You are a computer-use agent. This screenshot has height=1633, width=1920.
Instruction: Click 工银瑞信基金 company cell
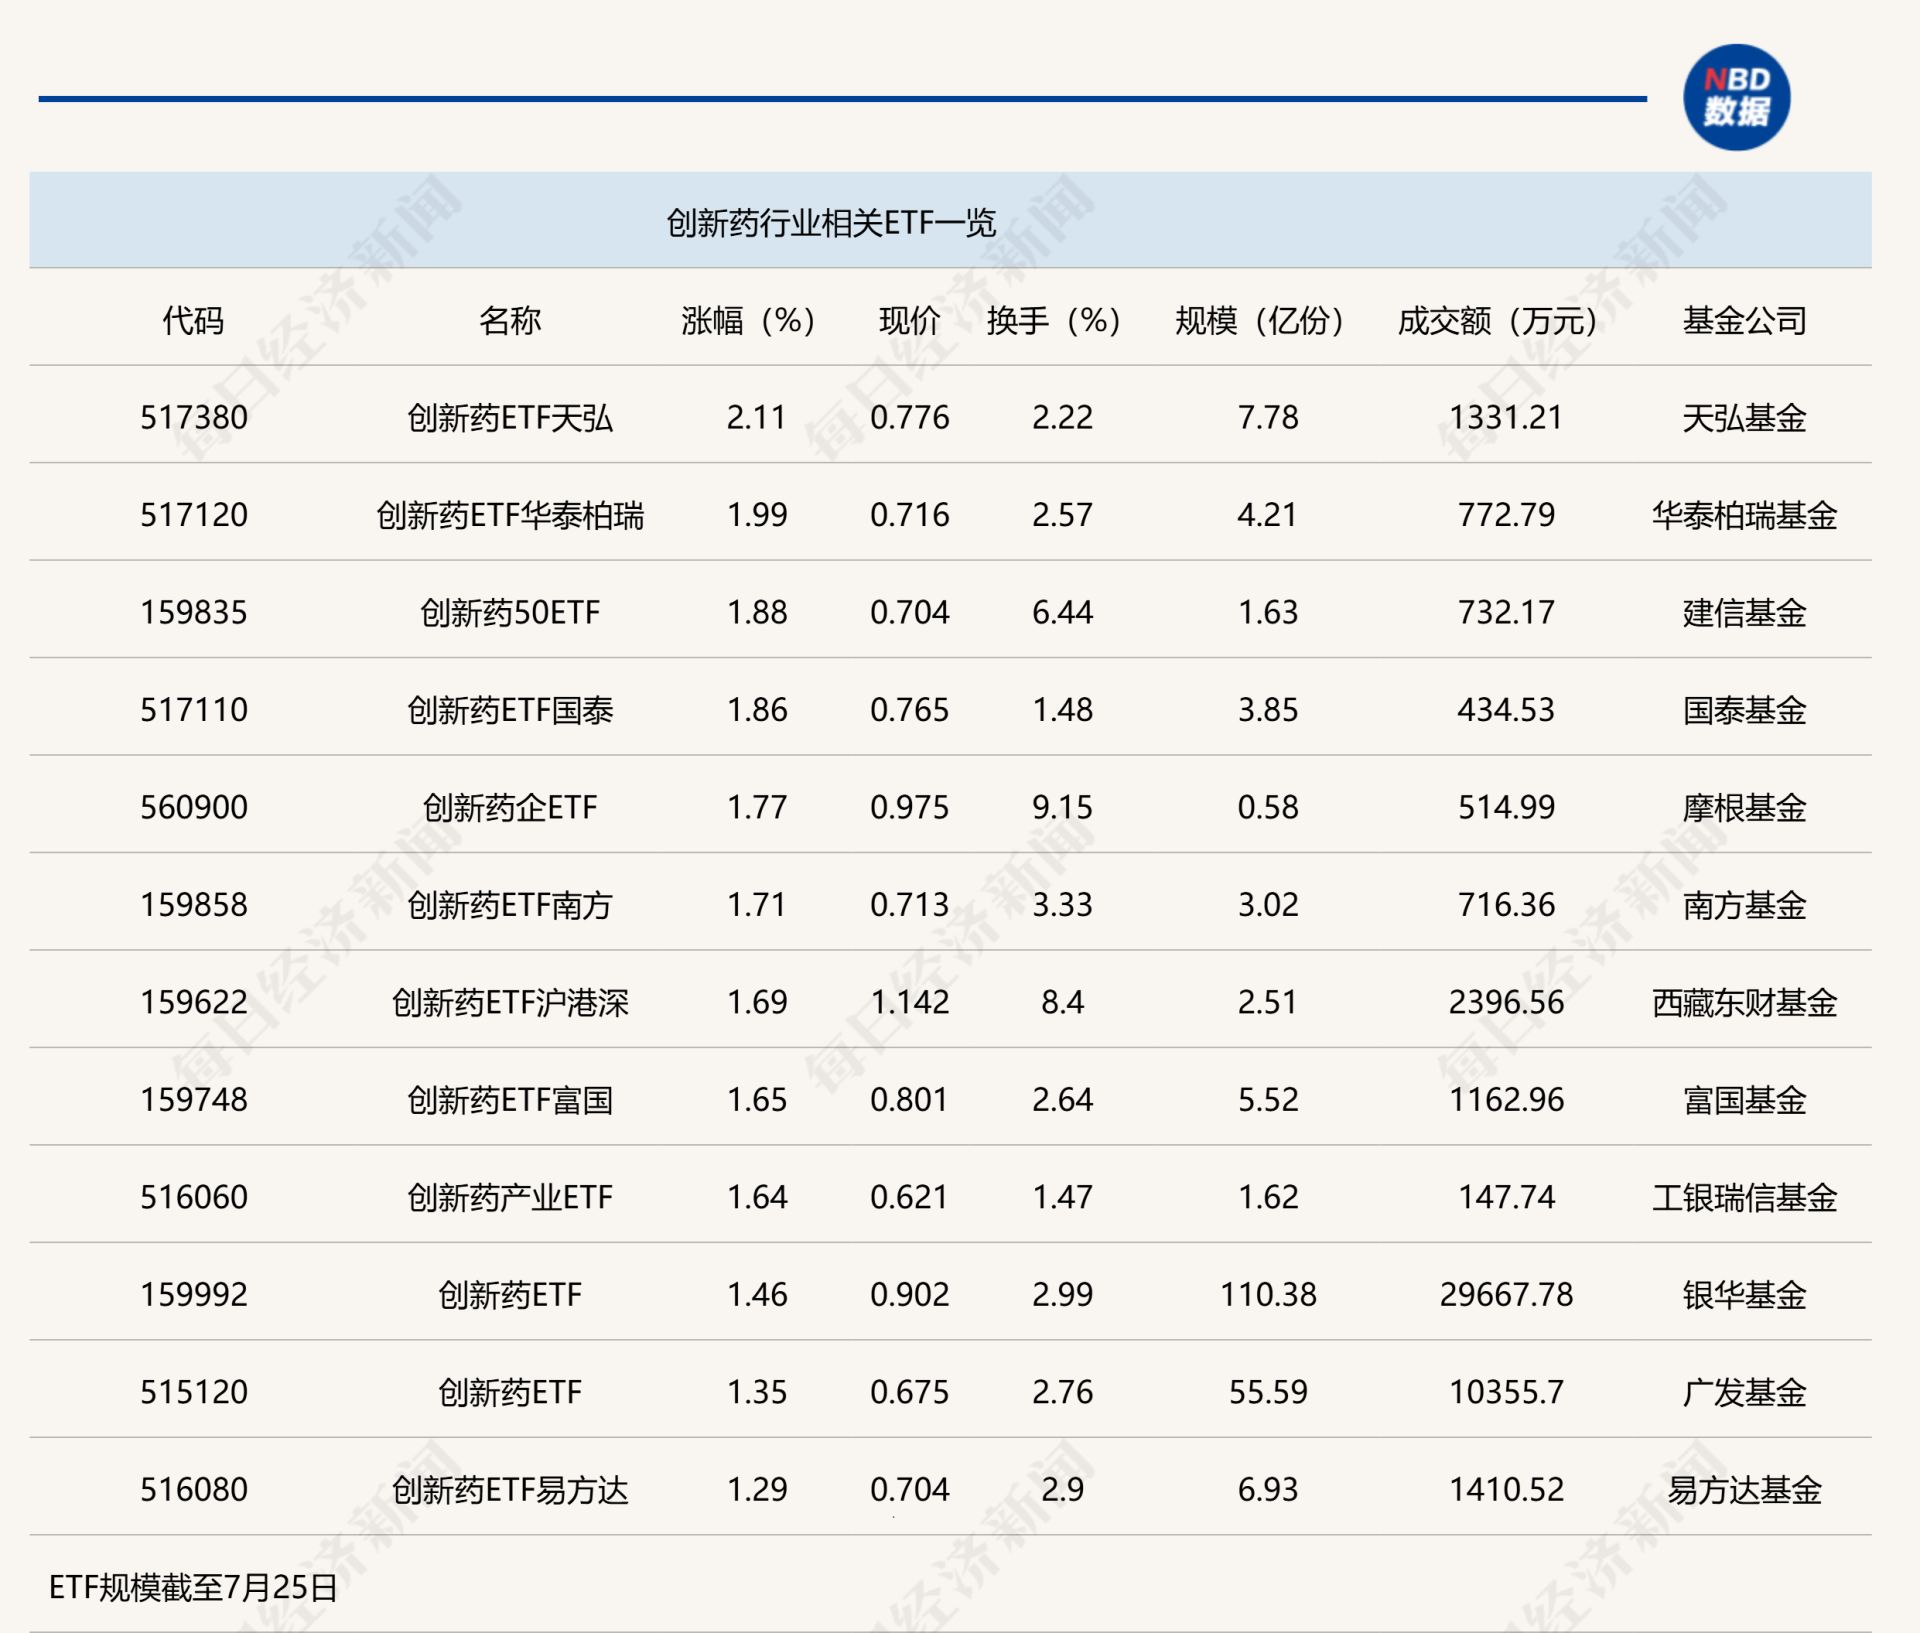[x=1744, y=1197]
